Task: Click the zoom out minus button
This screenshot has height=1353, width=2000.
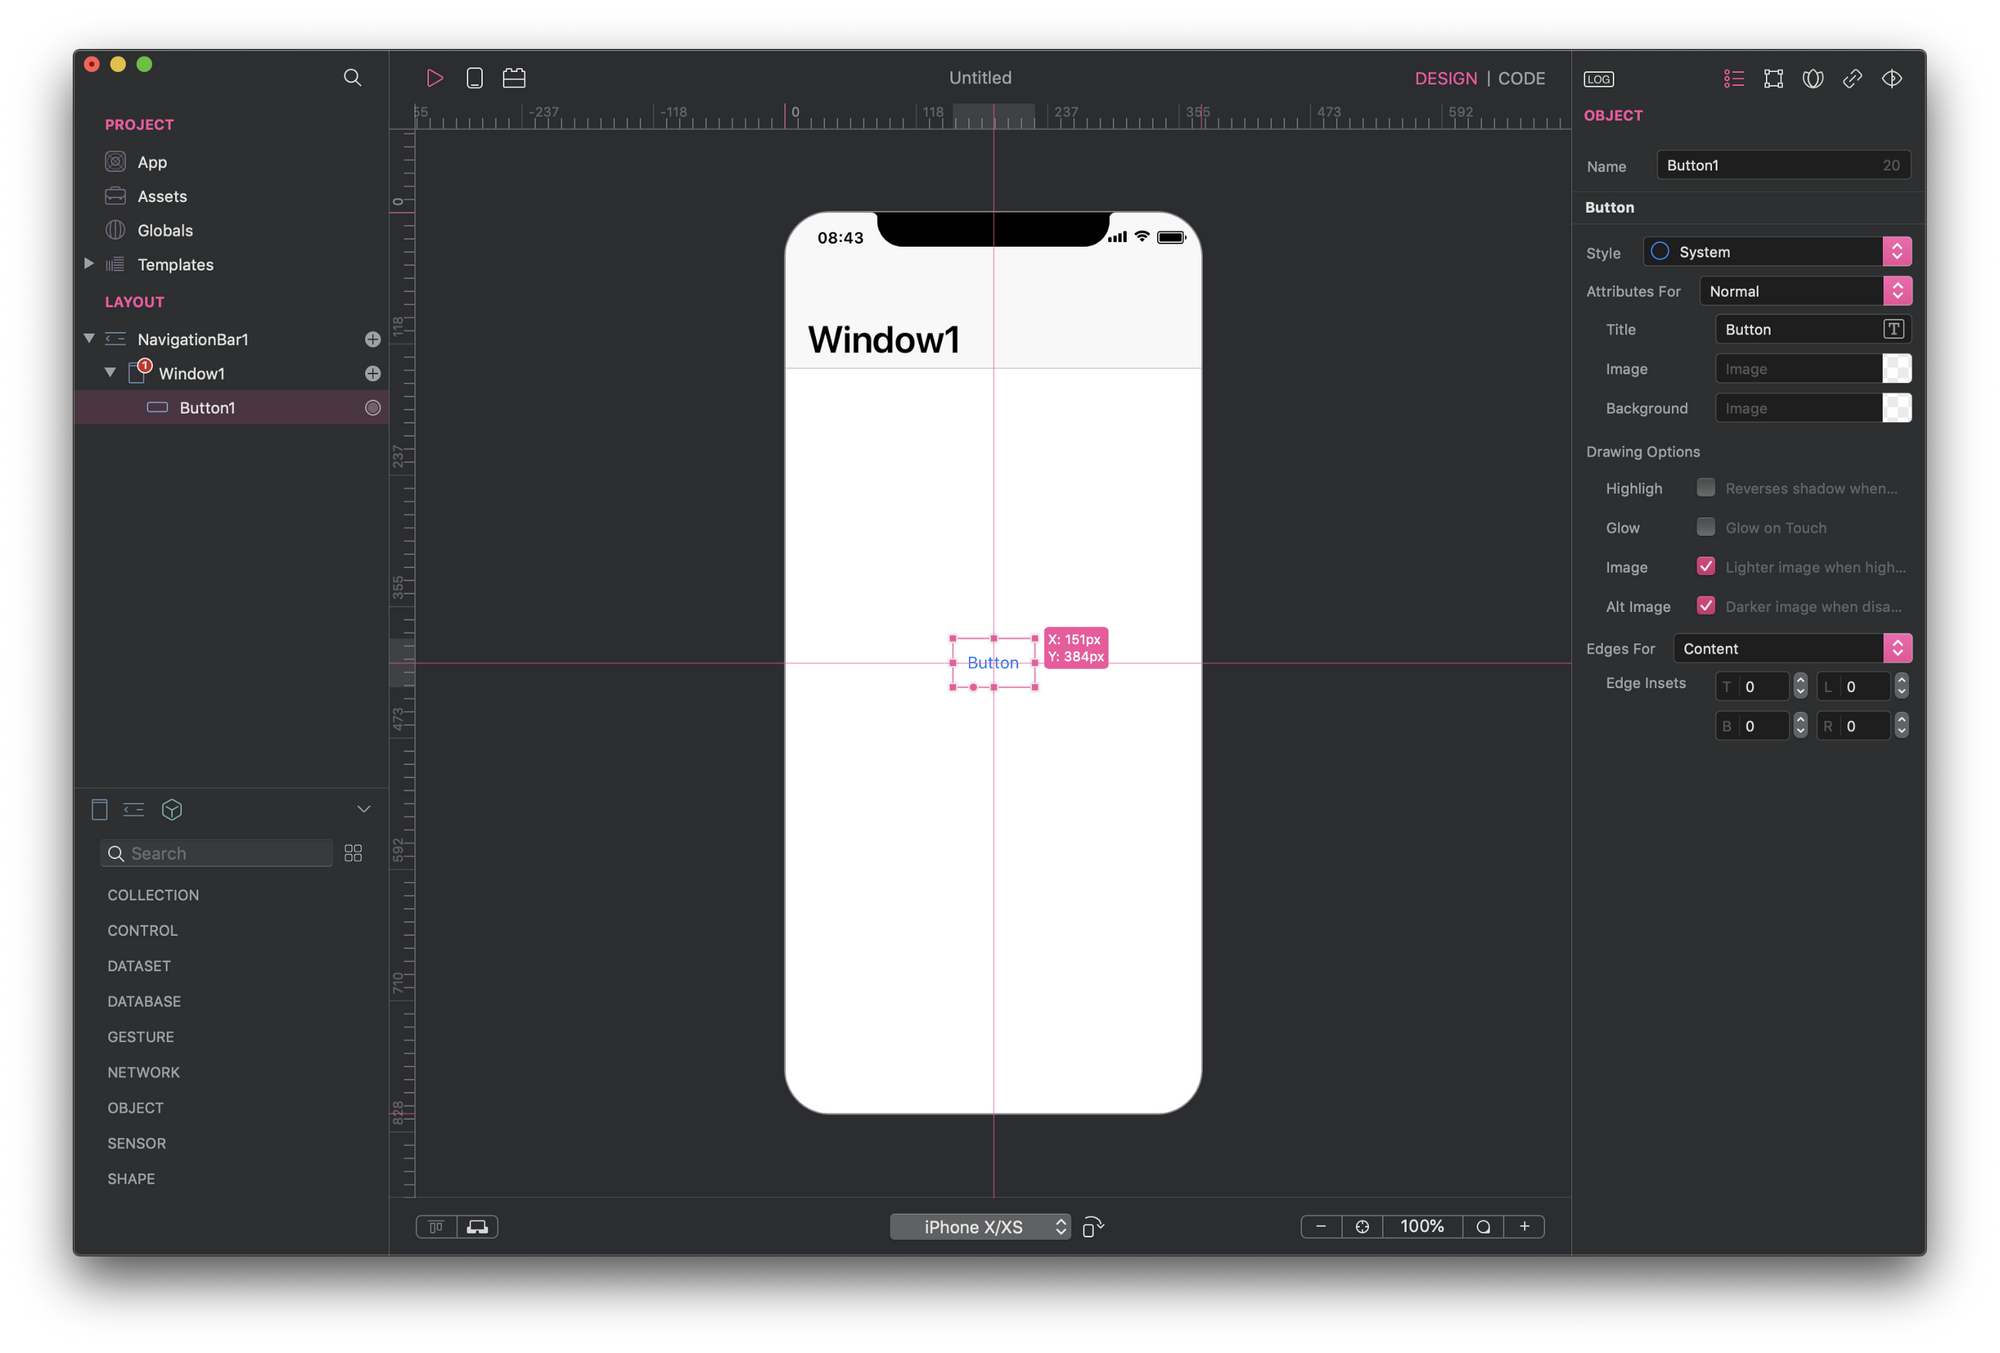Action: click(x=1321, y=1227)
